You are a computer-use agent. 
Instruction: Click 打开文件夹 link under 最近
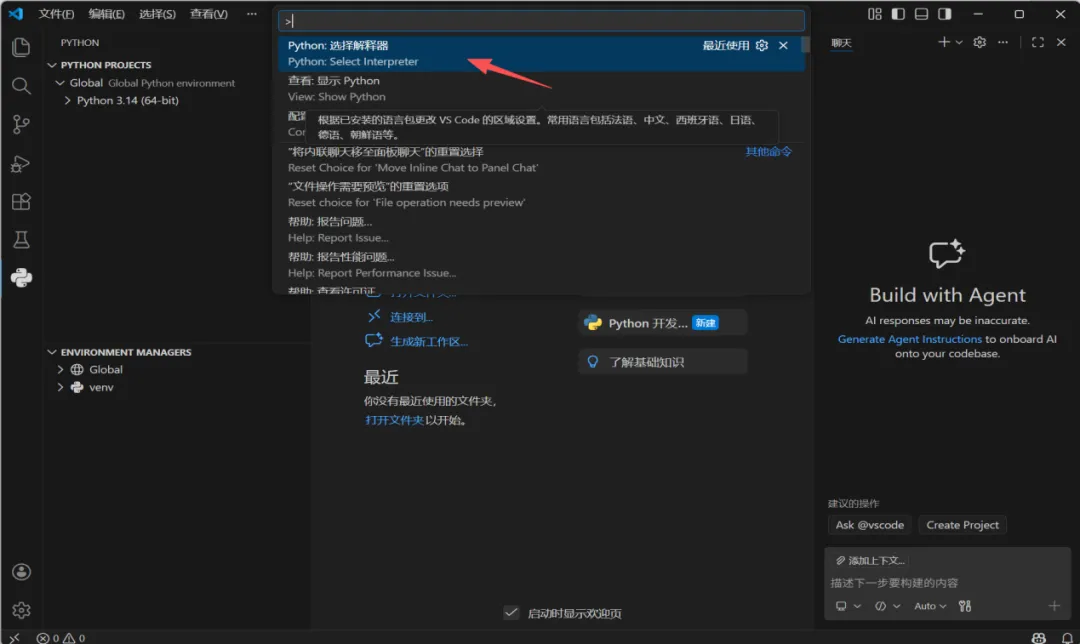pos(394,420)
